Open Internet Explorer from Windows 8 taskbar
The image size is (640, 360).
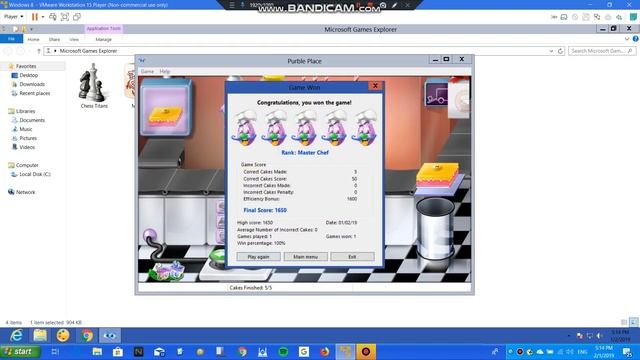tap(16, 336)
